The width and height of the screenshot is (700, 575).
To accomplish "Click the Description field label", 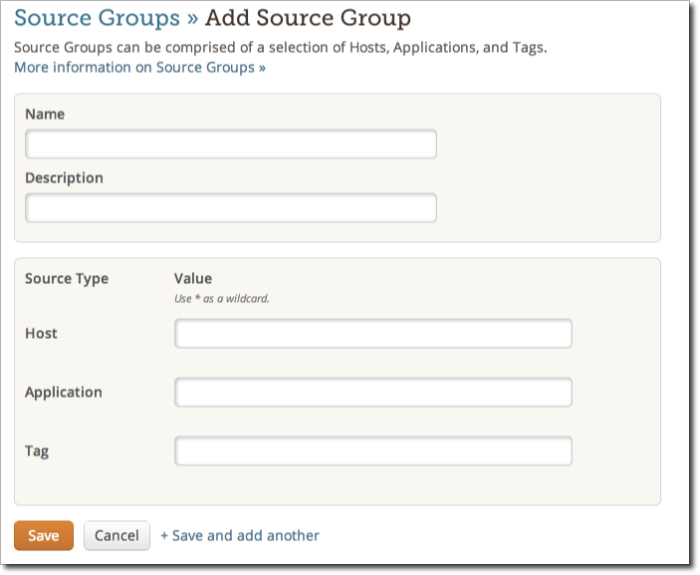I will click(x=64, y=178).
